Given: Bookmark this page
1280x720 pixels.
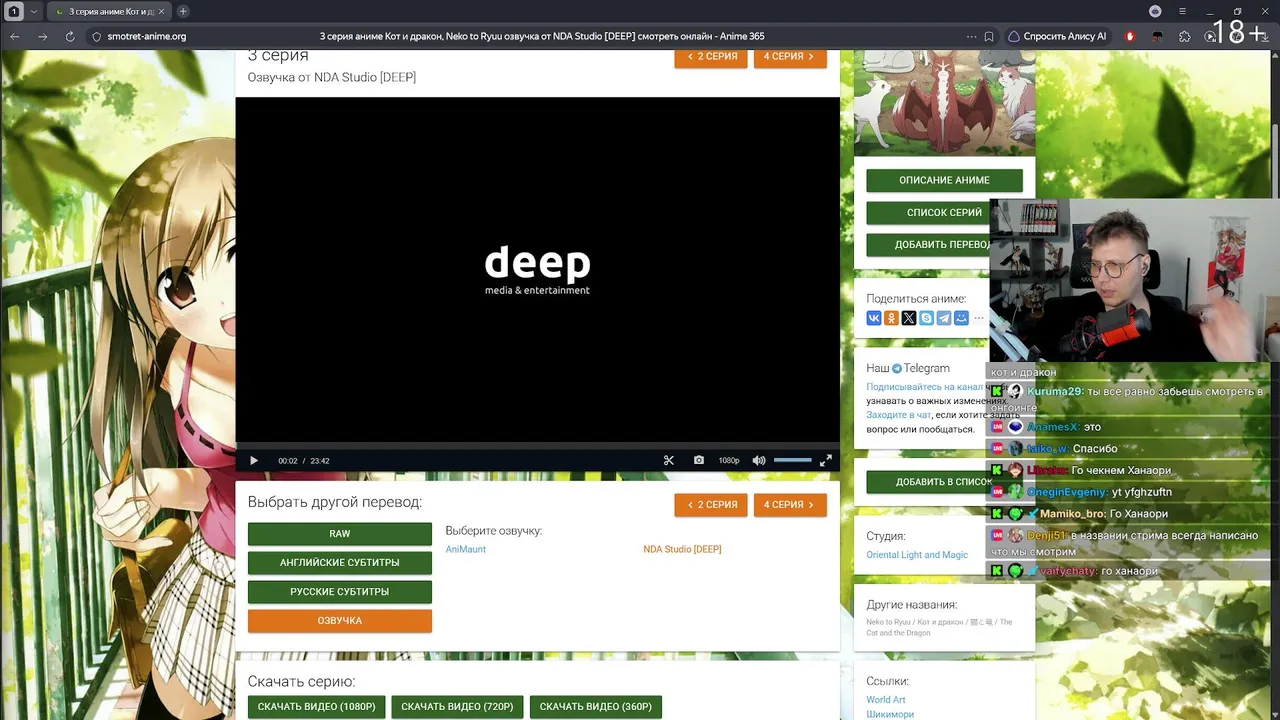Looking at the screenshot, I should [x=989, y=36].
